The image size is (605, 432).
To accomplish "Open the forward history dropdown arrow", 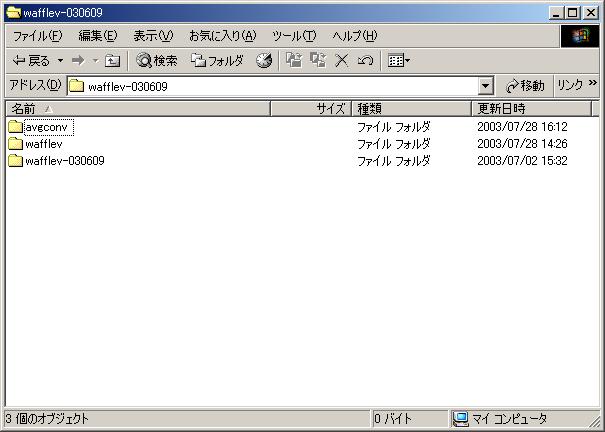I will pyautogui.click(x=95, y=61).
